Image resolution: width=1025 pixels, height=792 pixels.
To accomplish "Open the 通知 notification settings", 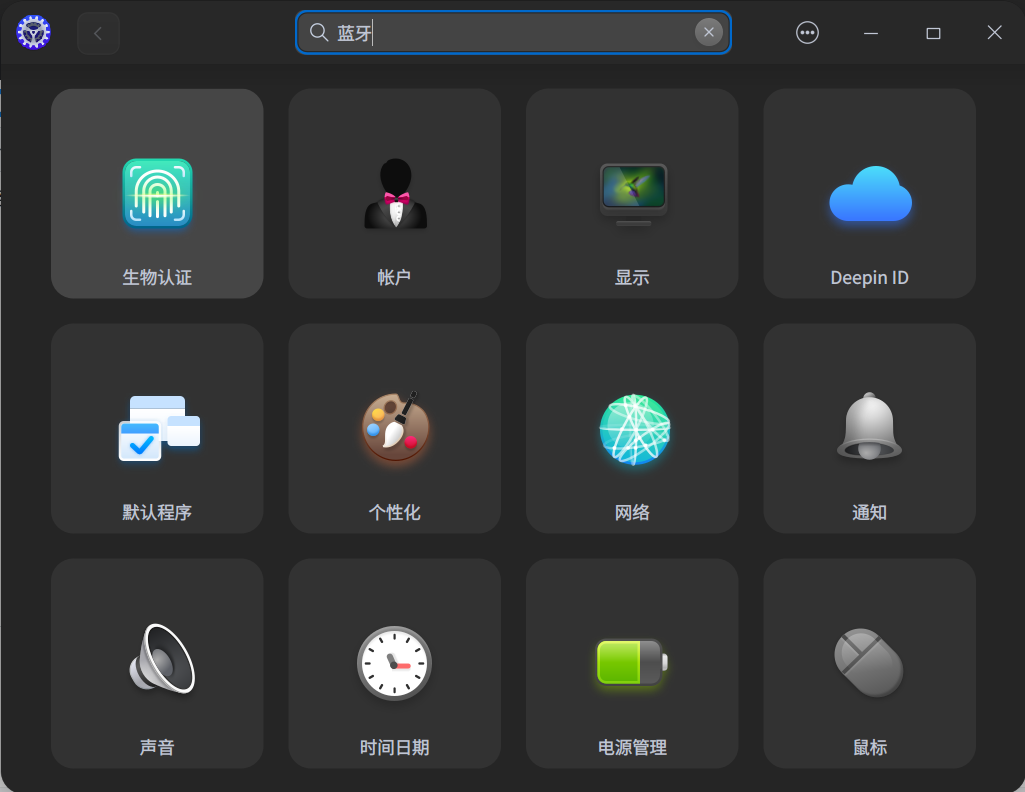I will pos(869,429).
